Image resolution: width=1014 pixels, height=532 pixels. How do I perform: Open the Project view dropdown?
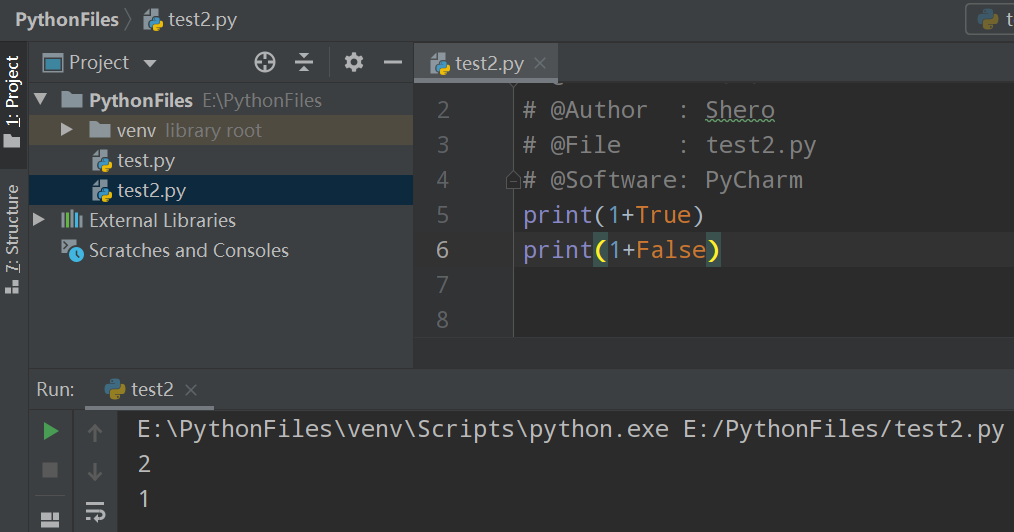click(x=150, y=63)
